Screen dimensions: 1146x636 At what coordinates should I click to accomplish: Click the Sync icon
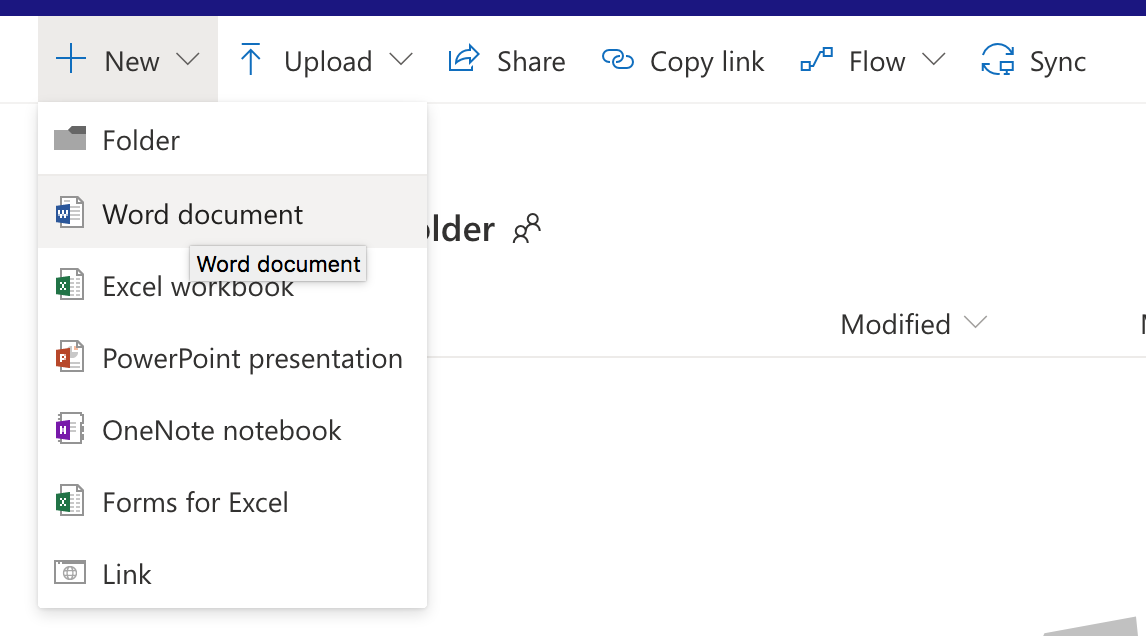coord(995,60)
